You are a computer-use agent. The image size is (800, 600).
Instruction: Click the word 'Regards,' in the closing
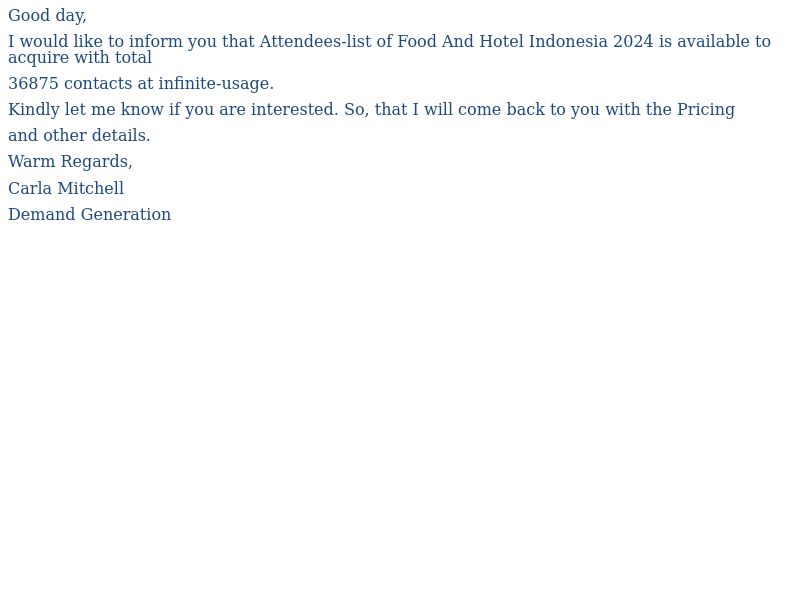(x=96, y=162)
